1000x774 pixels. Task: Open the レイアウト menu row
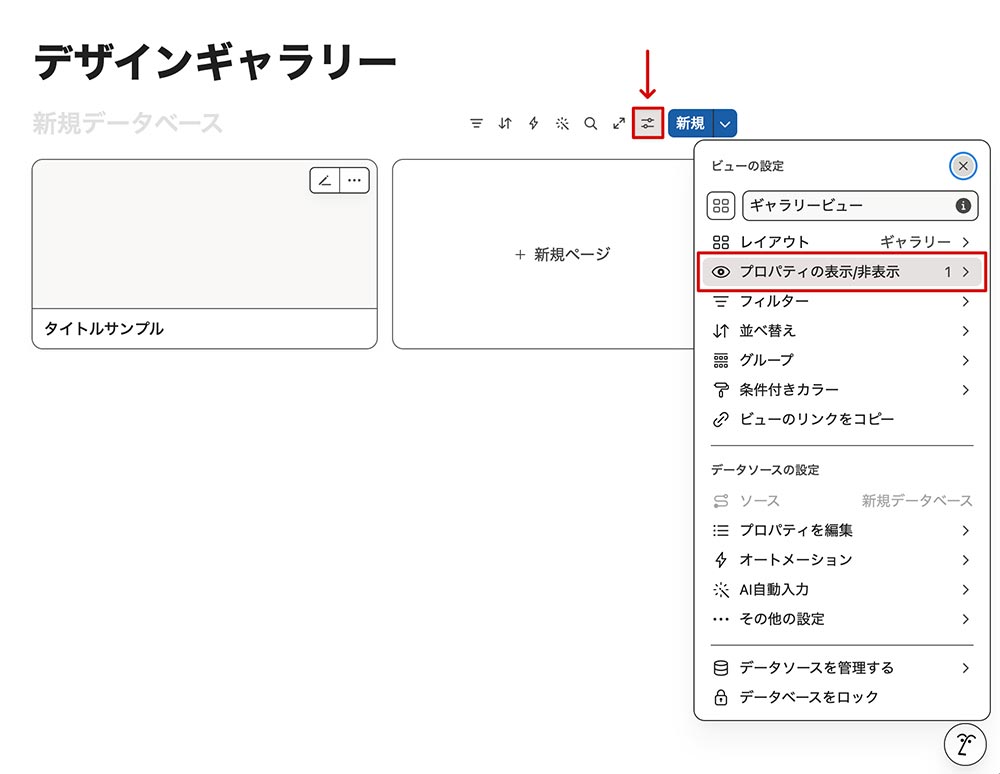842,242
